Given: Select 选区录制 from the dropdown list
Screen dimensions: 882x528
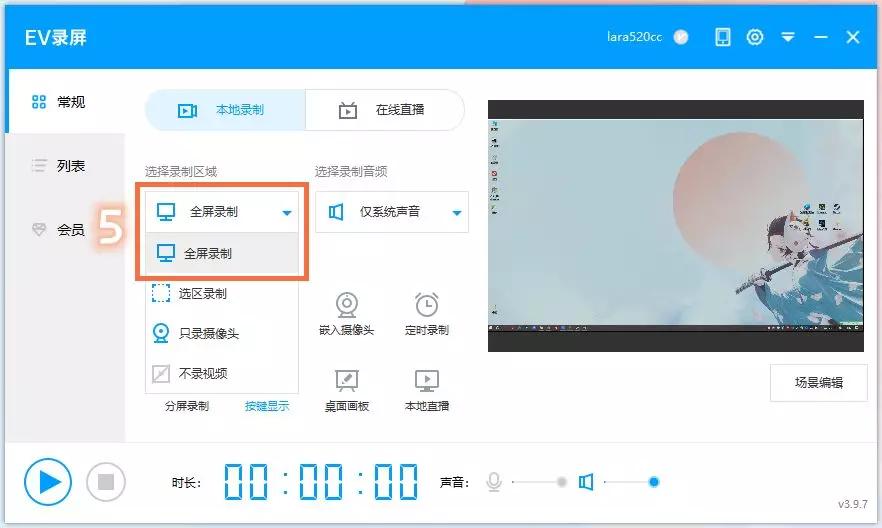Looking at the screenshot, I should click(x=204, y=293).
